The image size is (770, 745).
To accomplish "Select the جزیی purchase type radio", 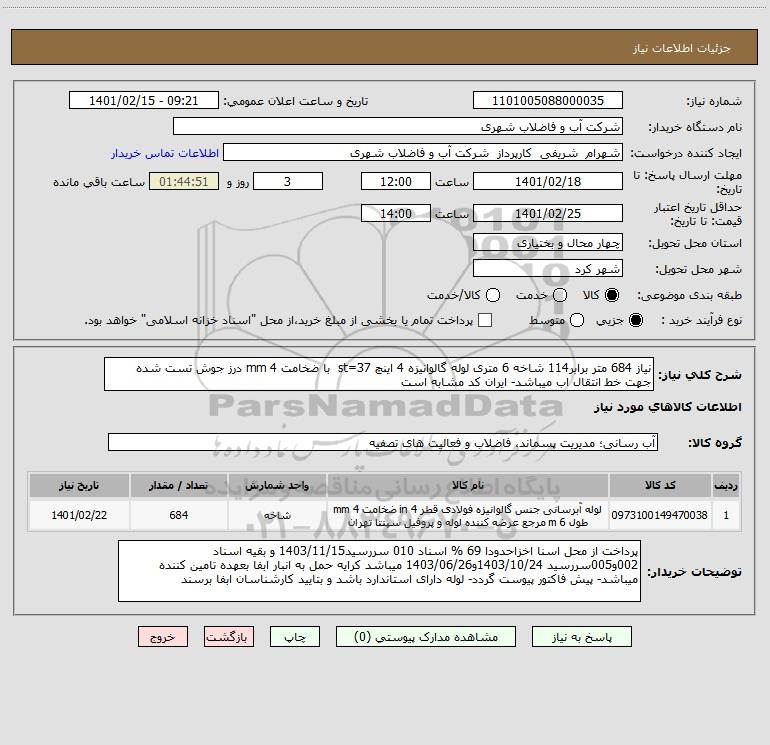I will pyautogui.click(x=635, y=320).
